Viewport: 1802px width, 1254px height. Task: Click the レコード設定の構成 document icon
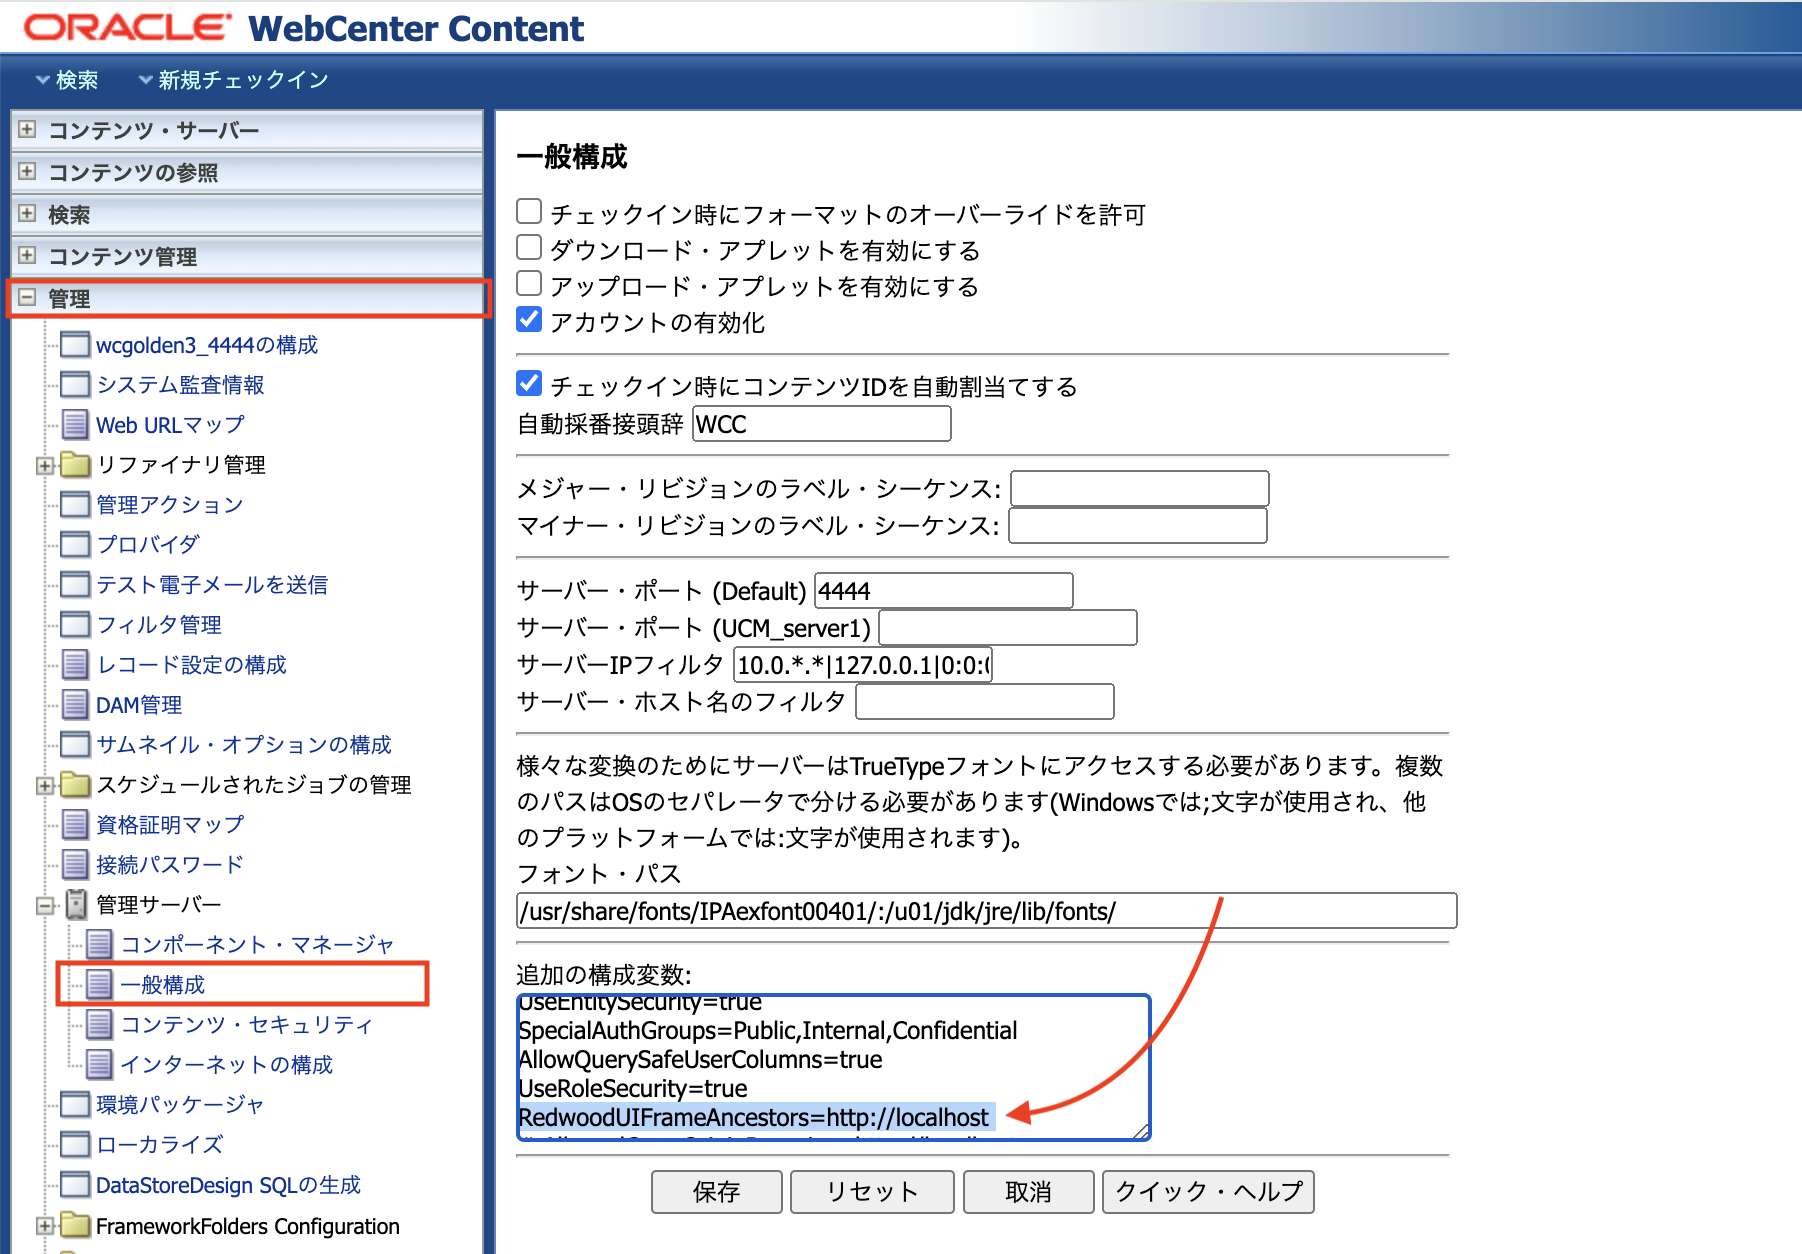tap(75, 665)
